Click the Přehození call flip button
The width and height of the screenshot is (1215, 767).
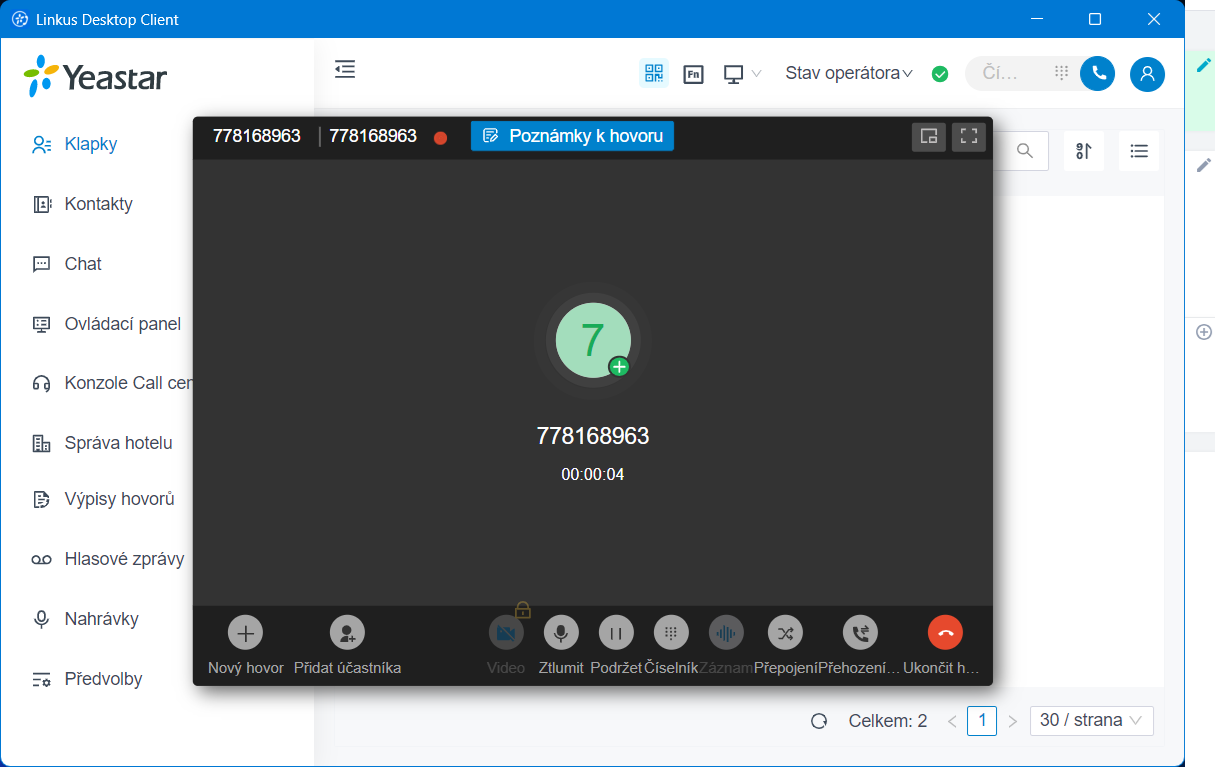(x=860, y=633)
